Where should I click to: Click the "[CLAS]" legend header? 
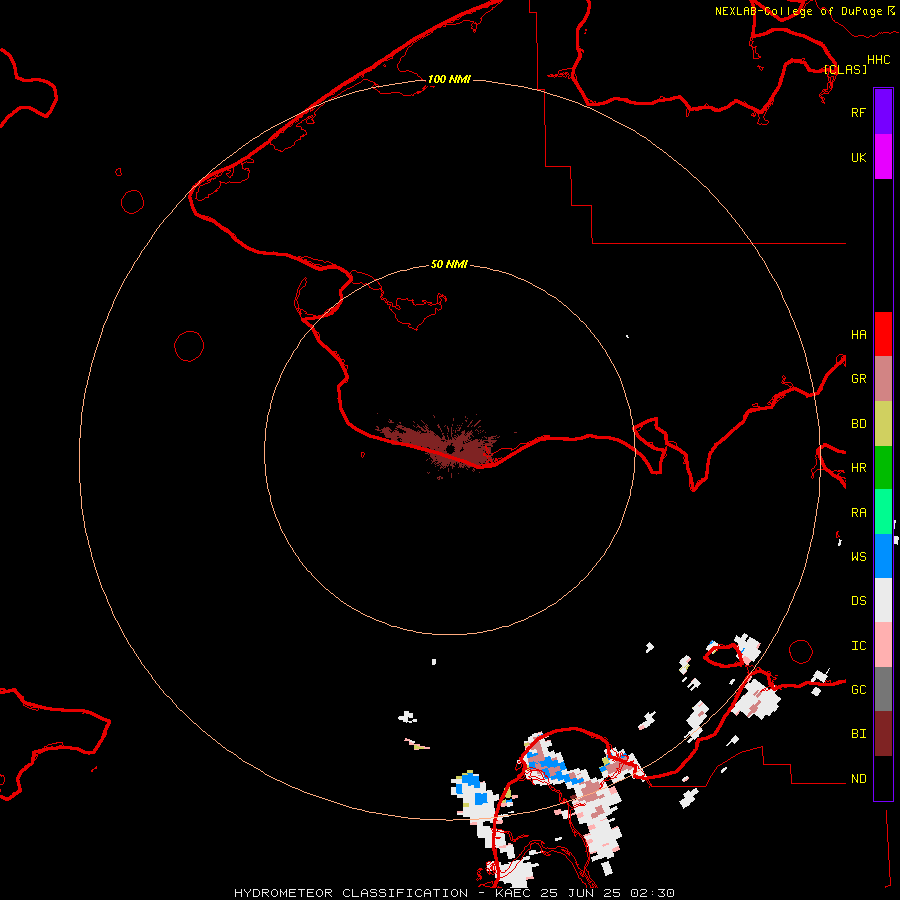845,69
